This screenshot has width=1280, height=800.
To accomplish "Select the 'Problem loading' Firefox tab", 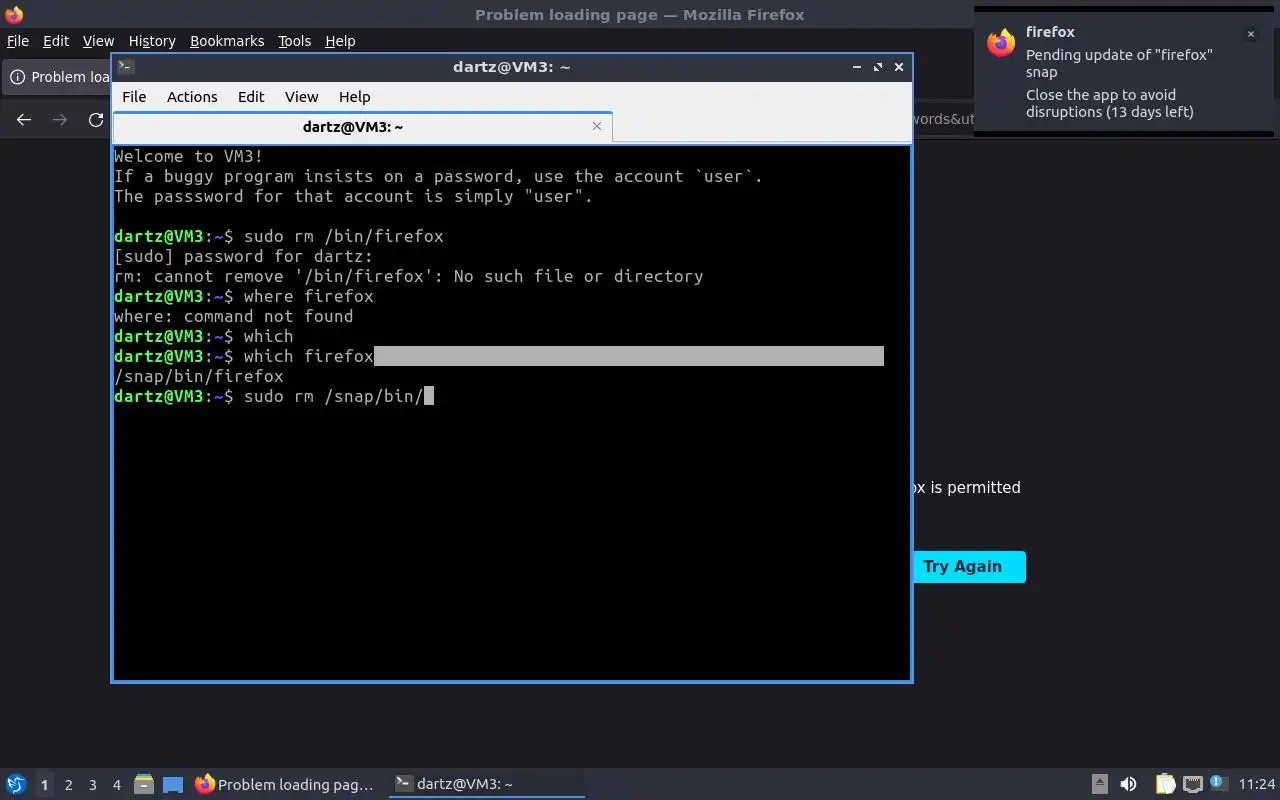I will click(x=58, y=77).
